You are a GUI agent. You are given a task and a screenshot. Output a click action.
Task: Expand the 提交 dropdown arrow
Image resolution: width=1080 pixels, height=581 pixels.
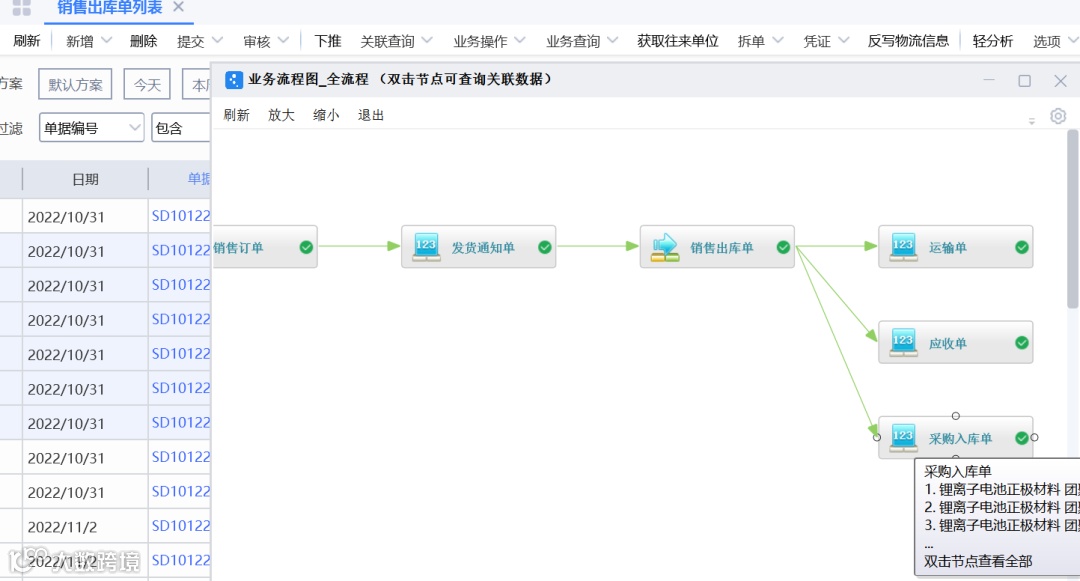pyautogui.click(x=218, y=41)
